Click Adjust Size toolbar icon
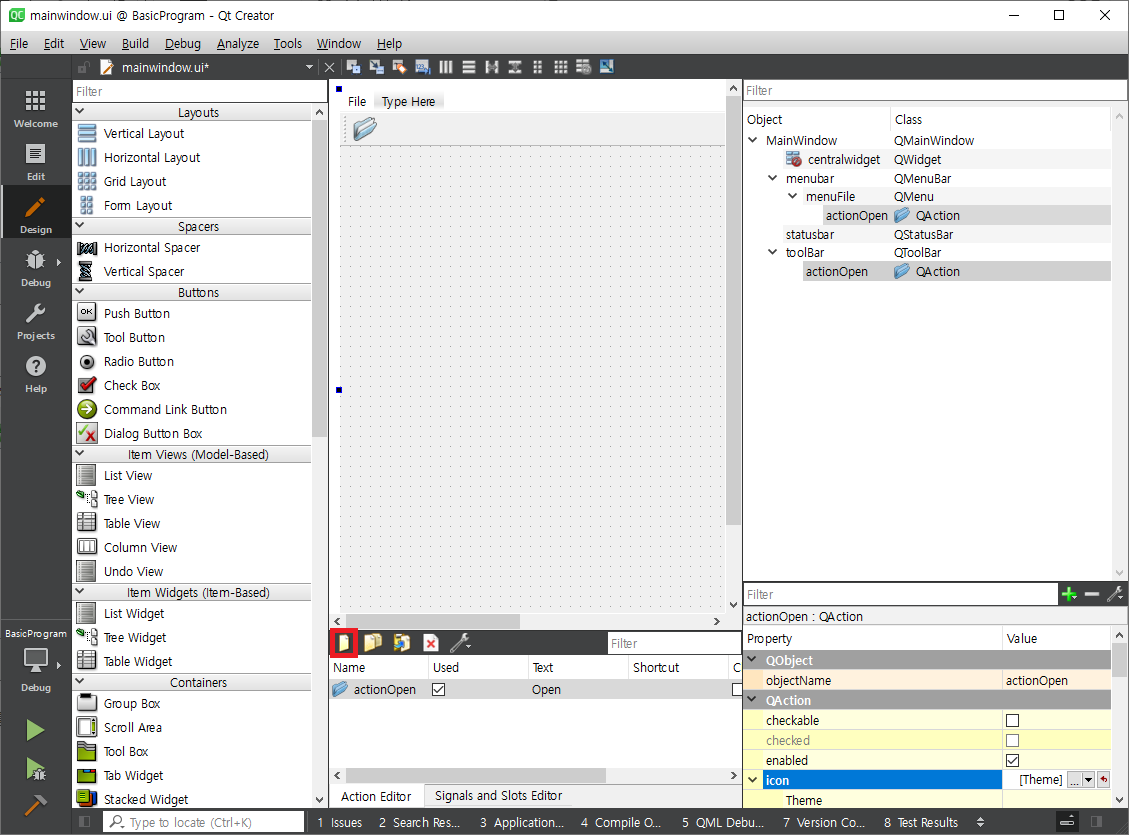This screenshot has height=835, width=1129. point(607,67)
